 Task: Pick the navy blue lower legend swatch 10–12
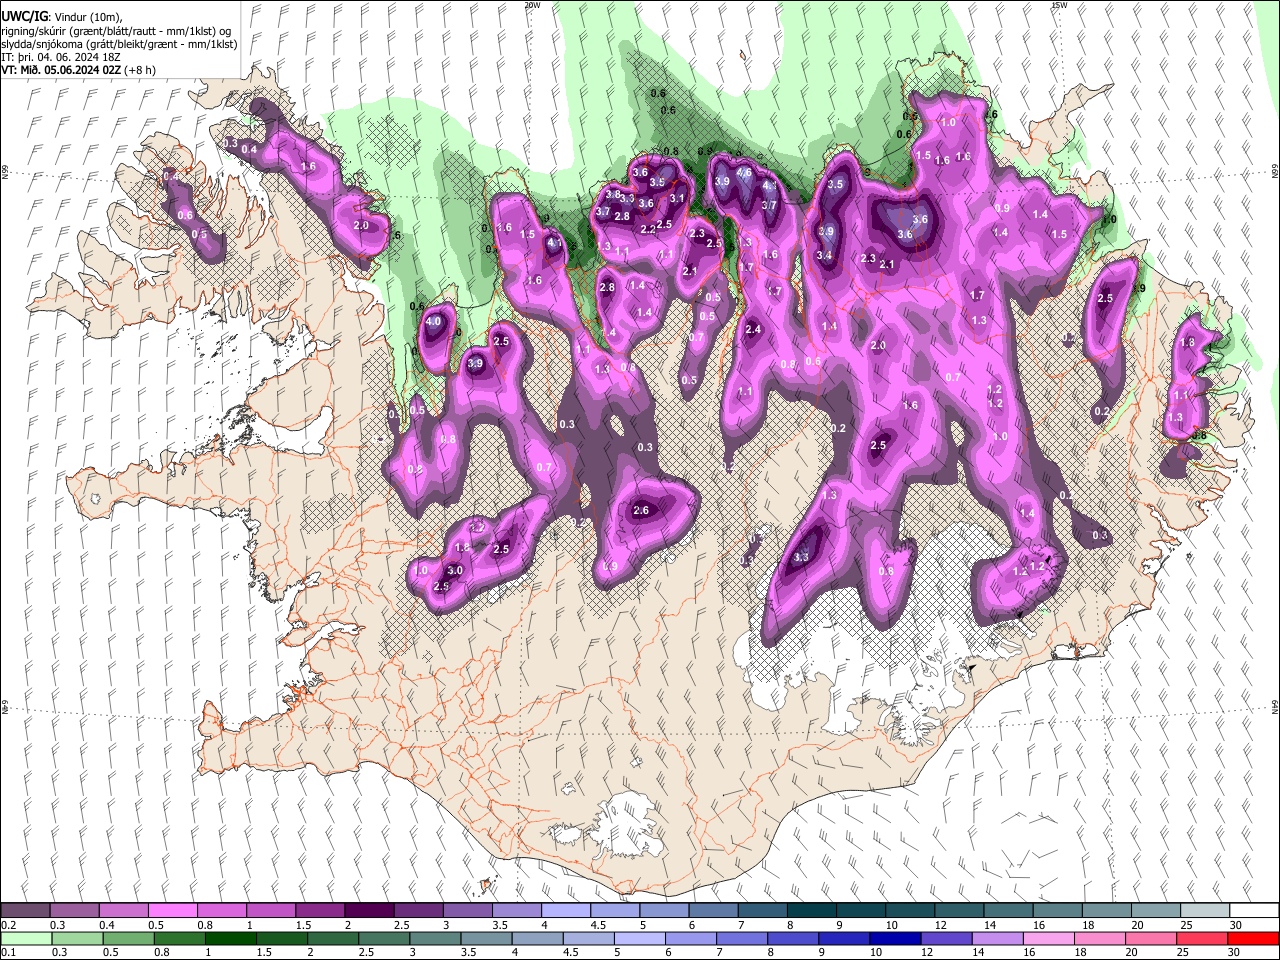point(894,938)
